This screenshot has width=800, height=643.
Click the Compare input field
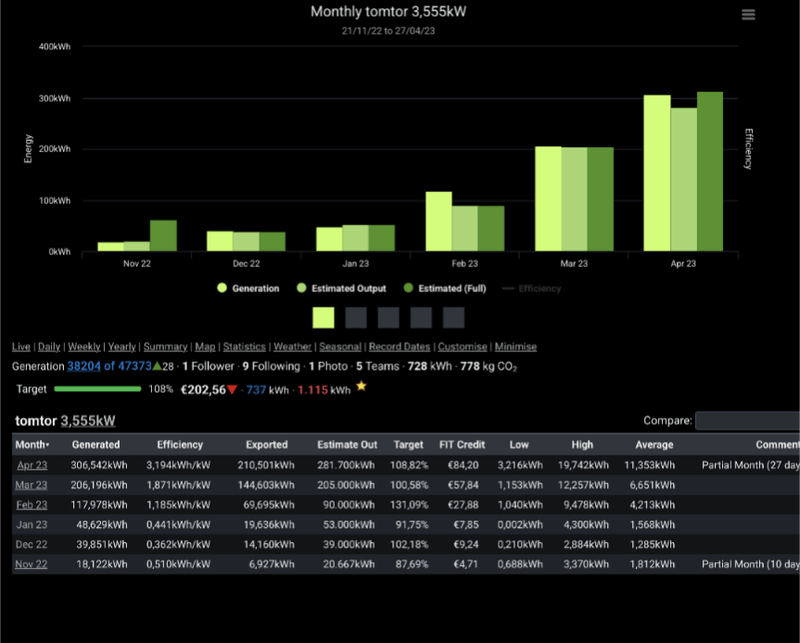[x=747, y=421]
